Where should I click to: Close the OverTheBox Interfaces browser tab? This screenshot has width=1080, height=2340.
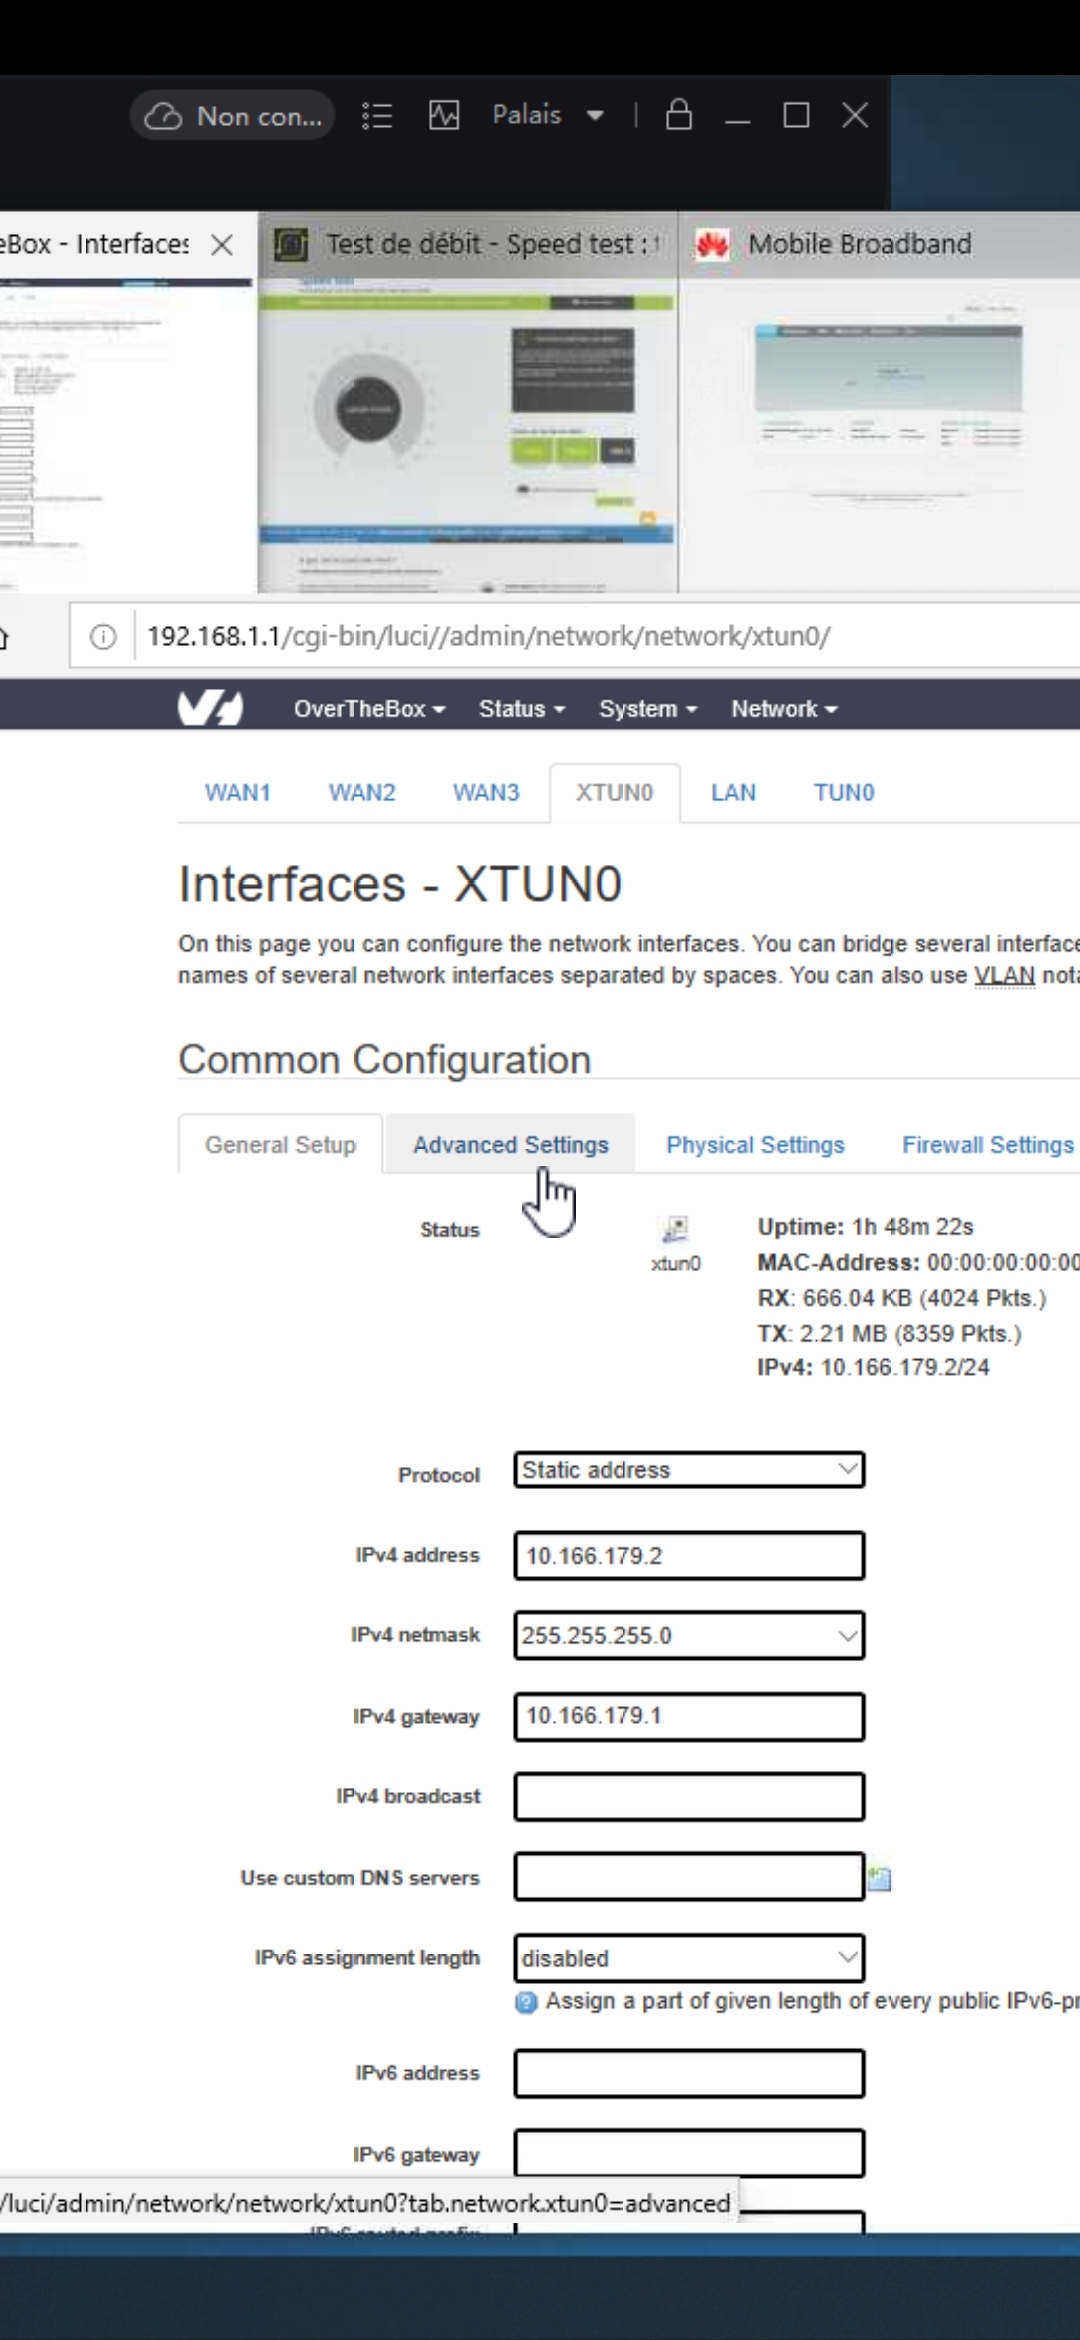222,245
